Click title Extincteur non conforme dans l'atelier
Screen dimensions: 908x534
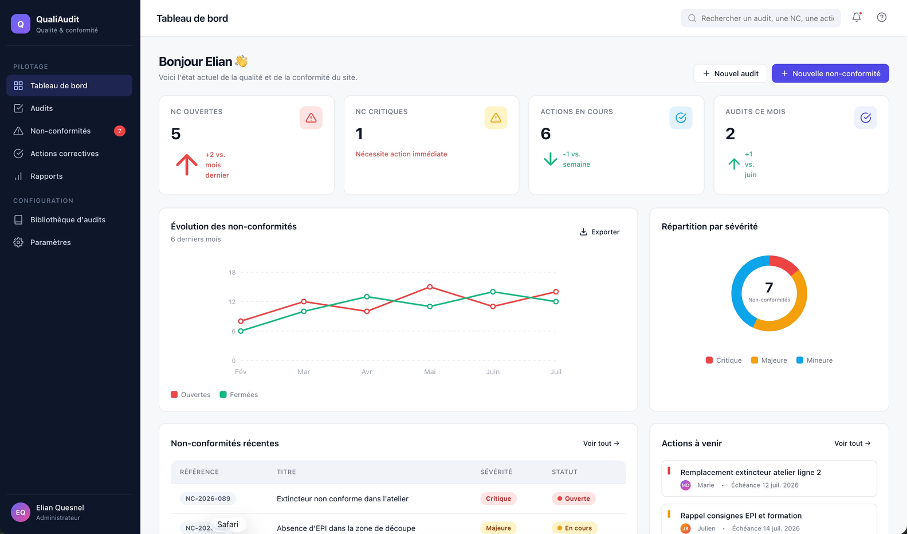[x=343, y=498]
